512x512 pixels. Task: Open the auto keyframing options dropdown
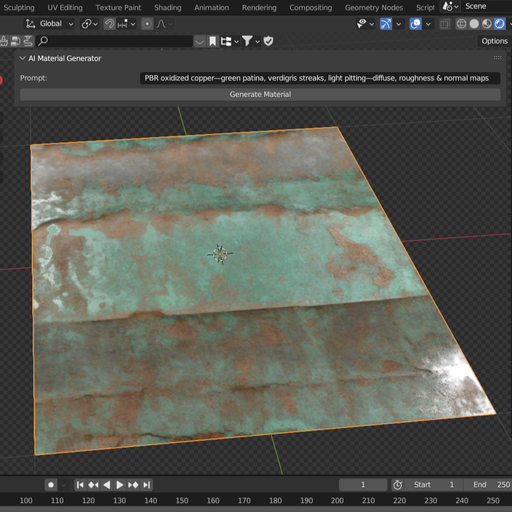pos(64,485)
